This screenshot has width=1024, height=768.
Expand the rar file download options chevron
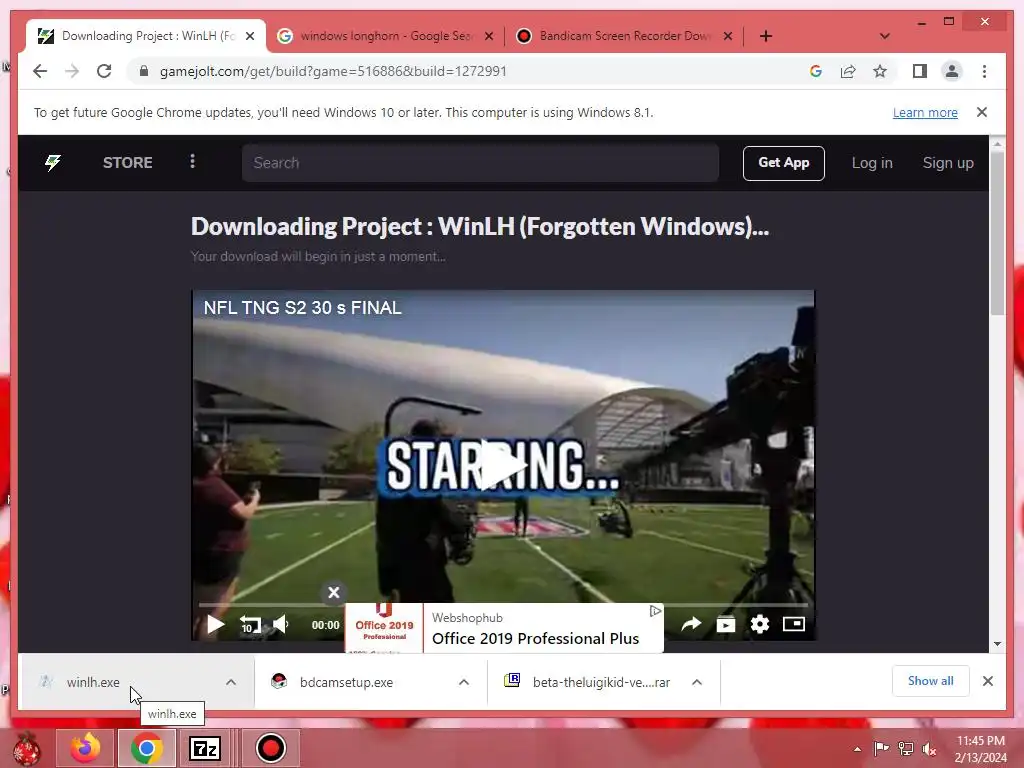point(697,682)
